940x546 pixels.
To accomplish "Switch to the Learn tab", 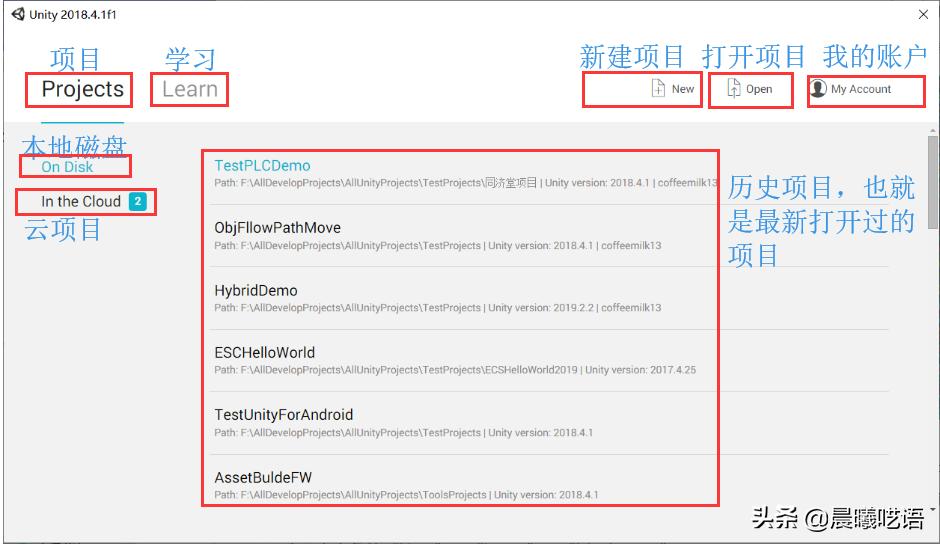I will tap(190, 89).
